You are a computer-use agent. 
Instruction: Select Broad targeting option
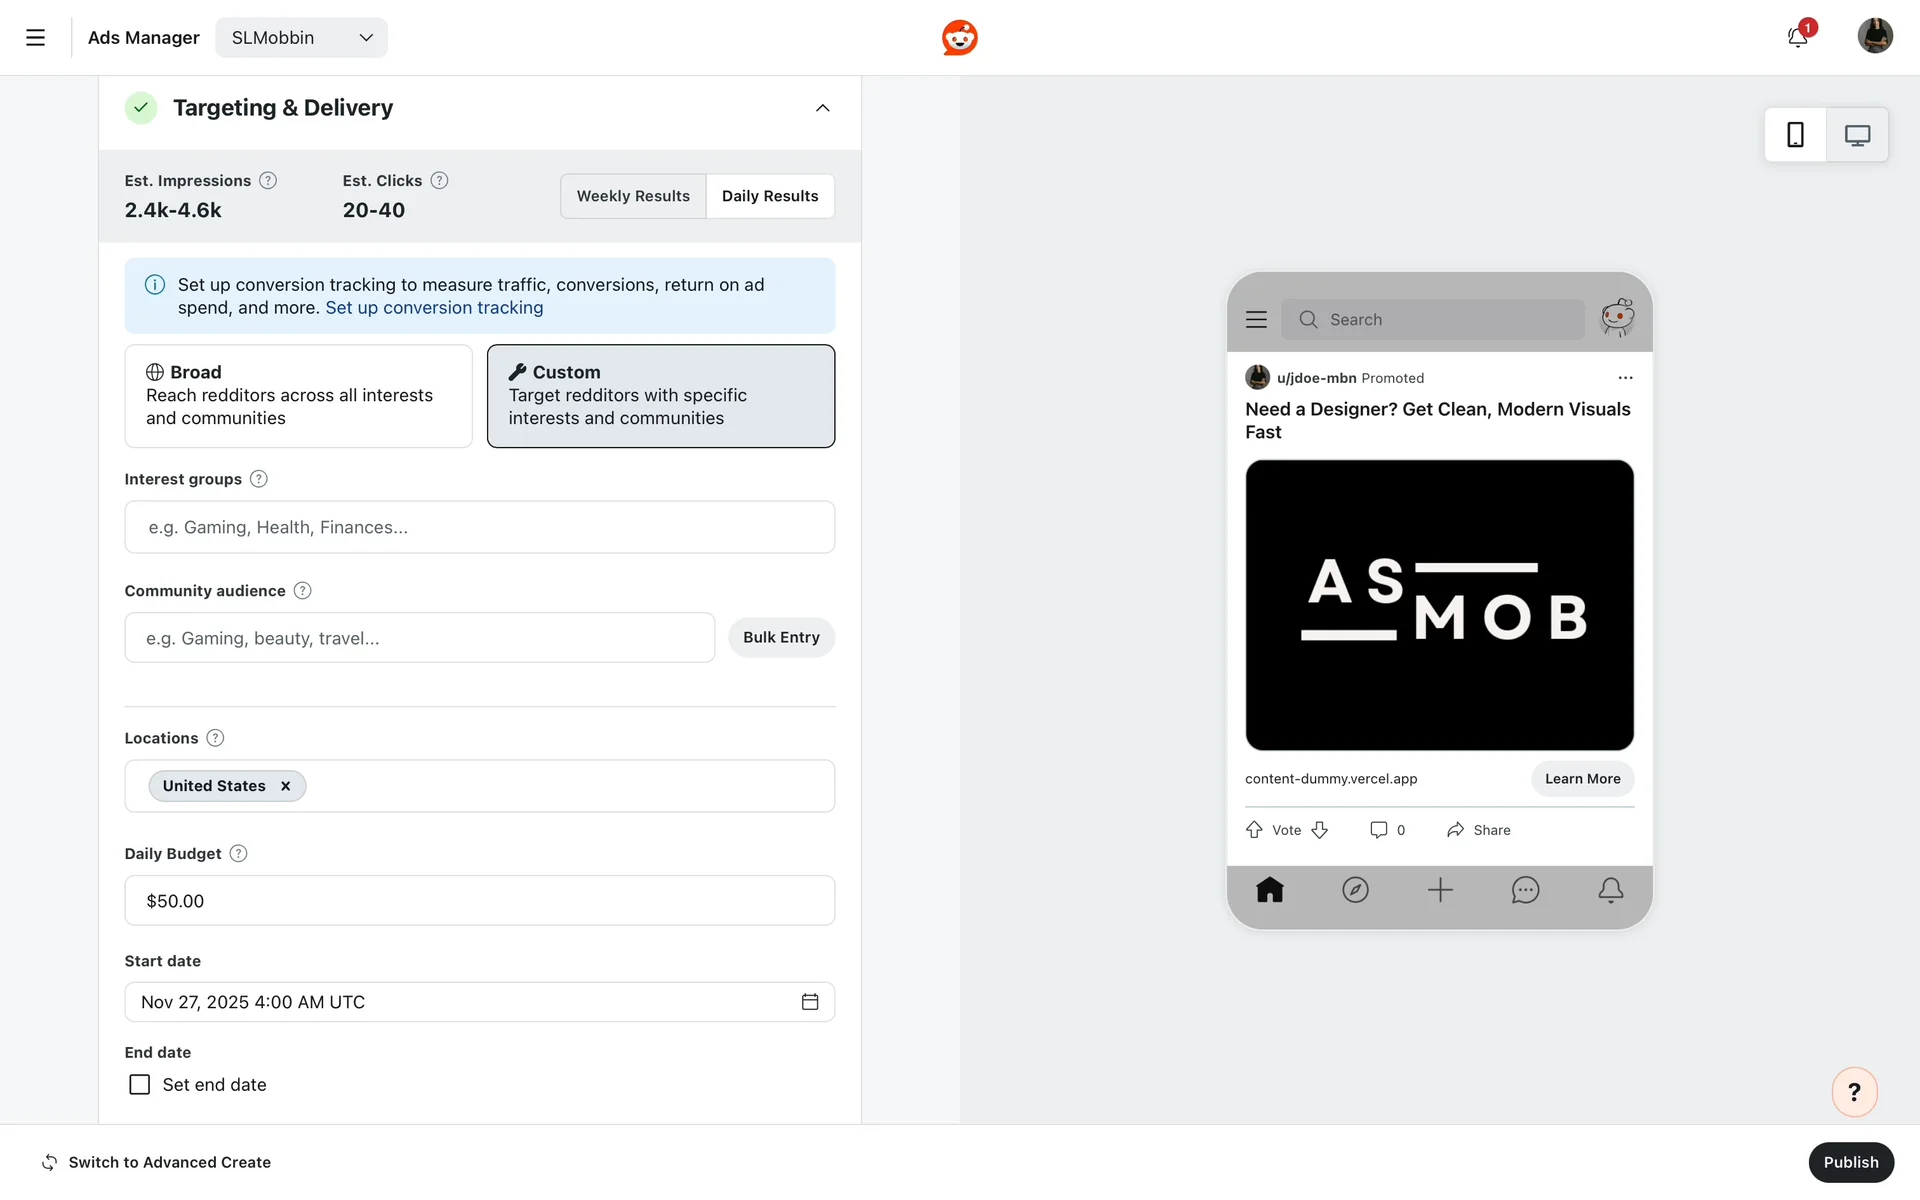(298, 396)
